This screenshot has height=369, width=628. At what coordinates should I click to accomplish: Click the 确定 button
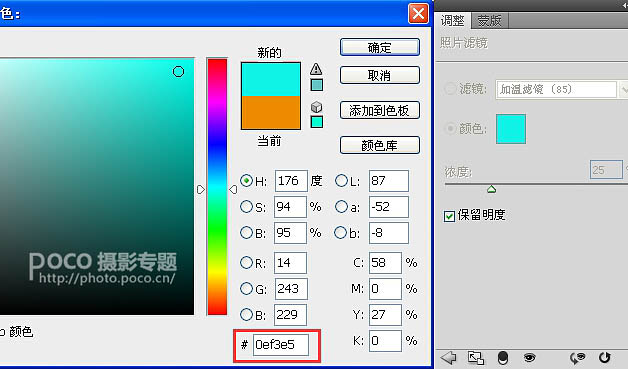click(380, 47)
